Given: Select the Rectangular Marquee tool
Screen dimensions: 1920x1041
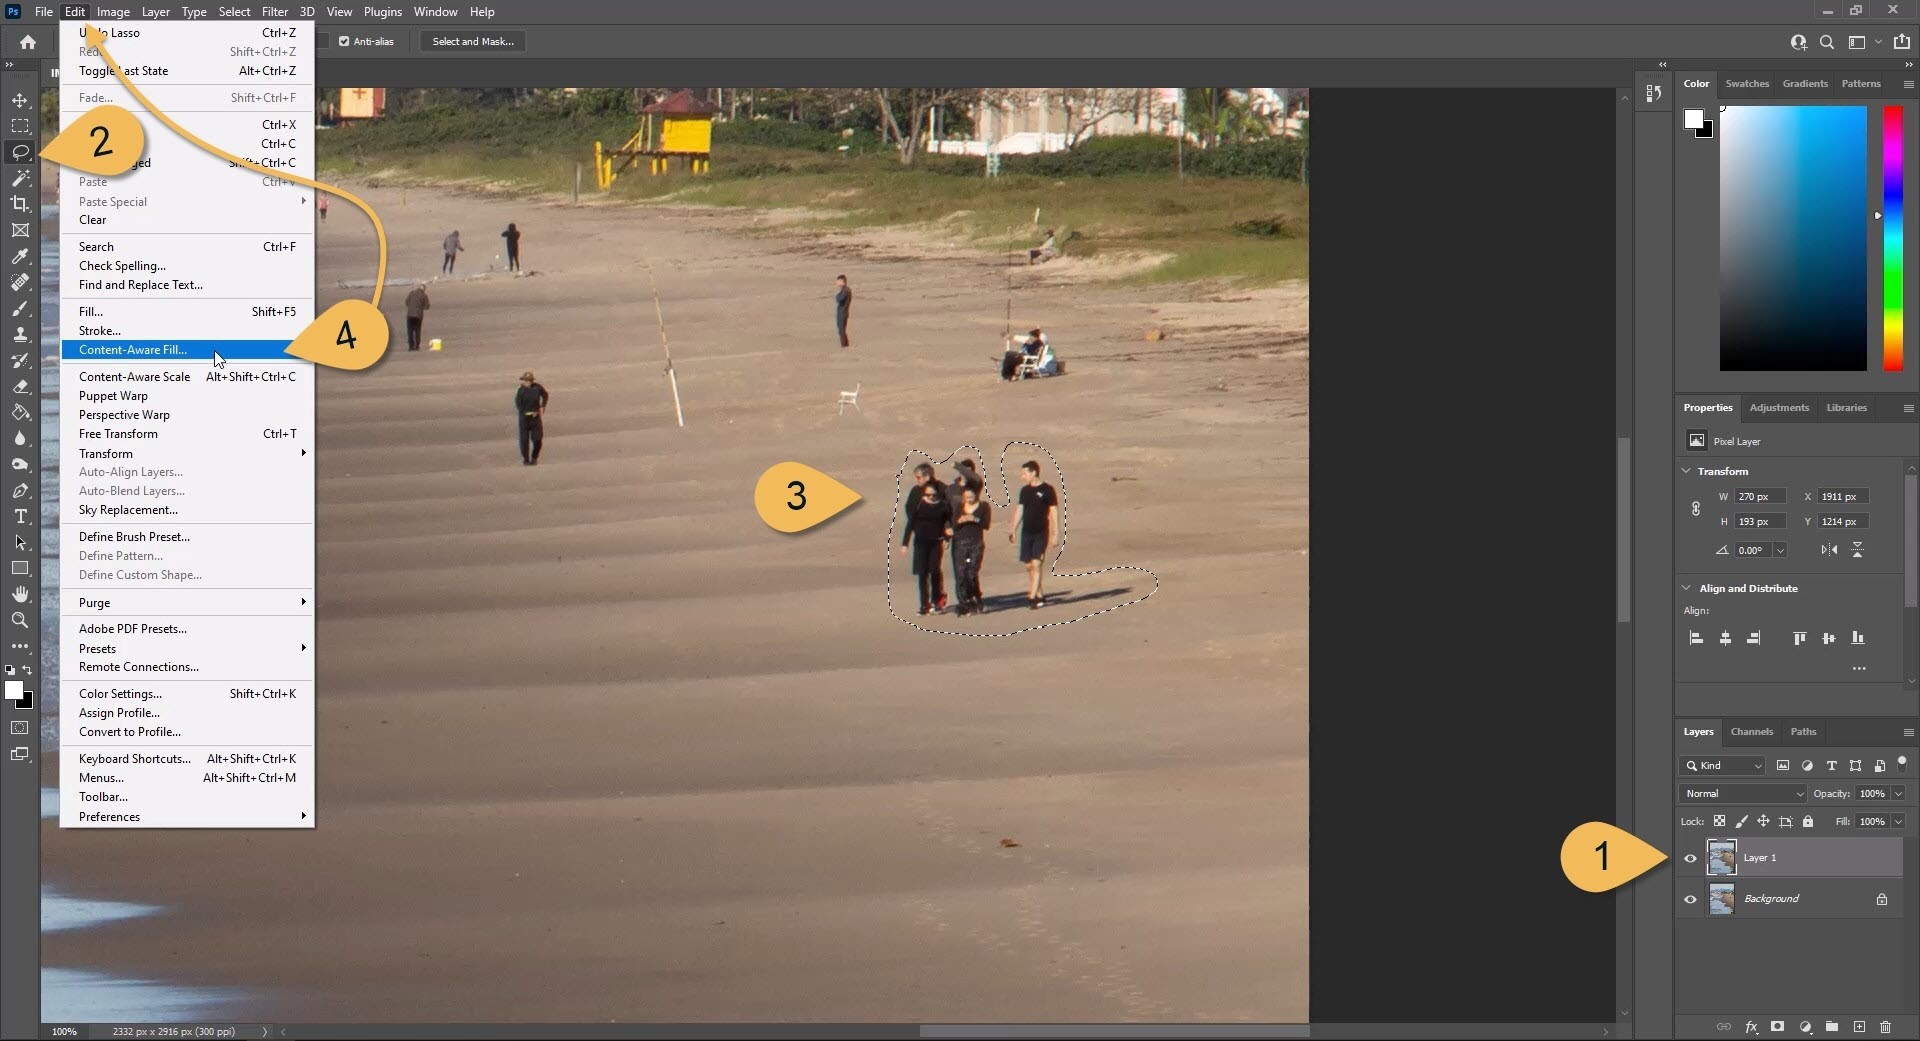Looking at the screenshot, I should pyautogui.click(x=20, y=126).
